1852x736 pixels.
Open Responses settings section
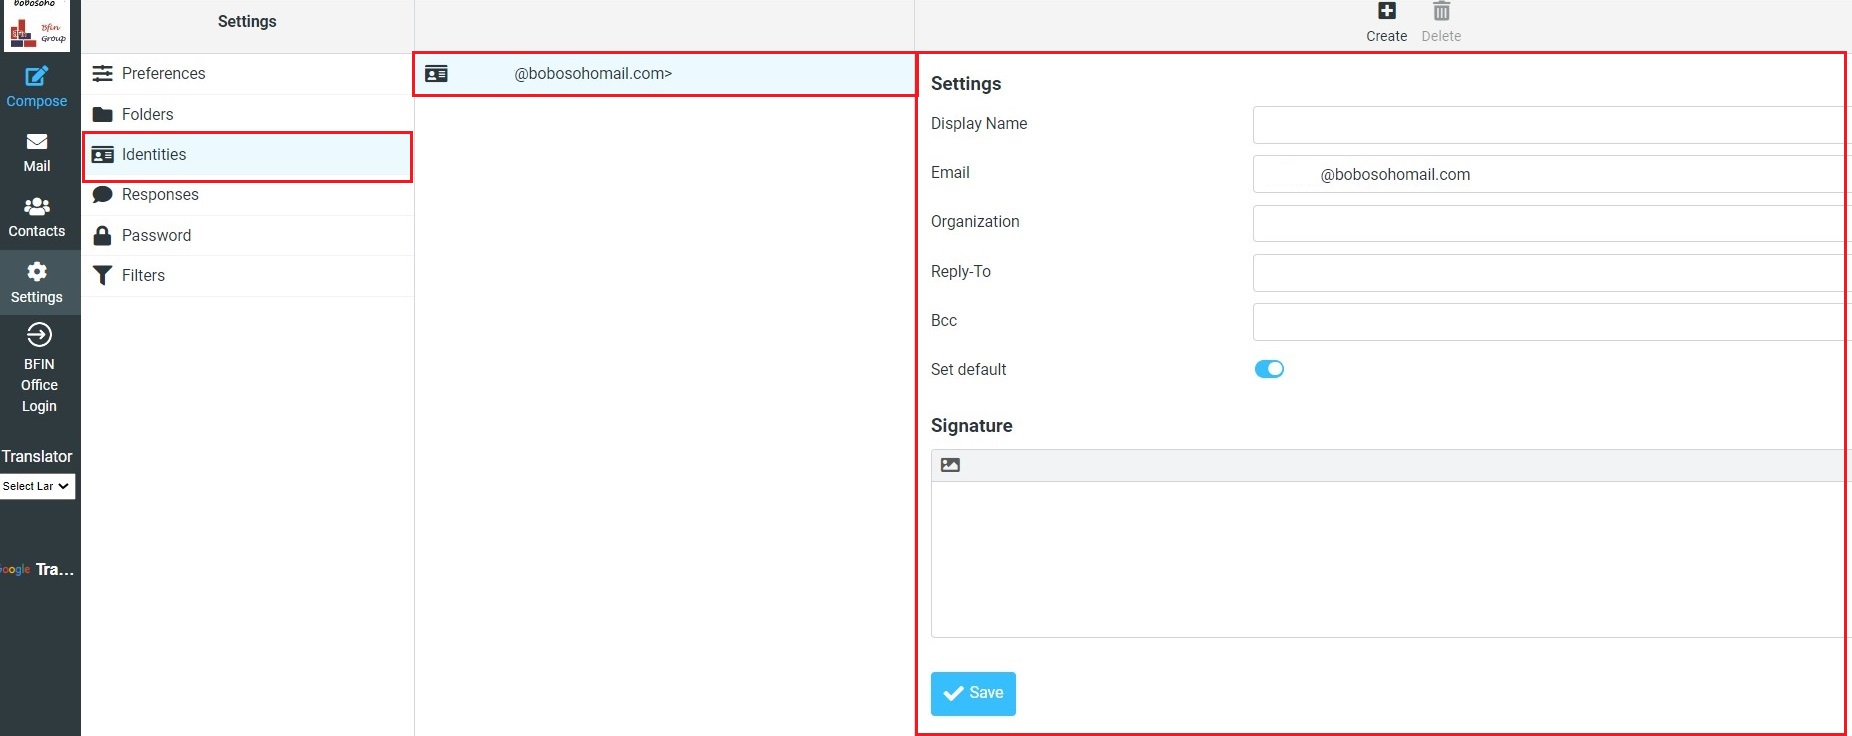click(x=160, y=195)
